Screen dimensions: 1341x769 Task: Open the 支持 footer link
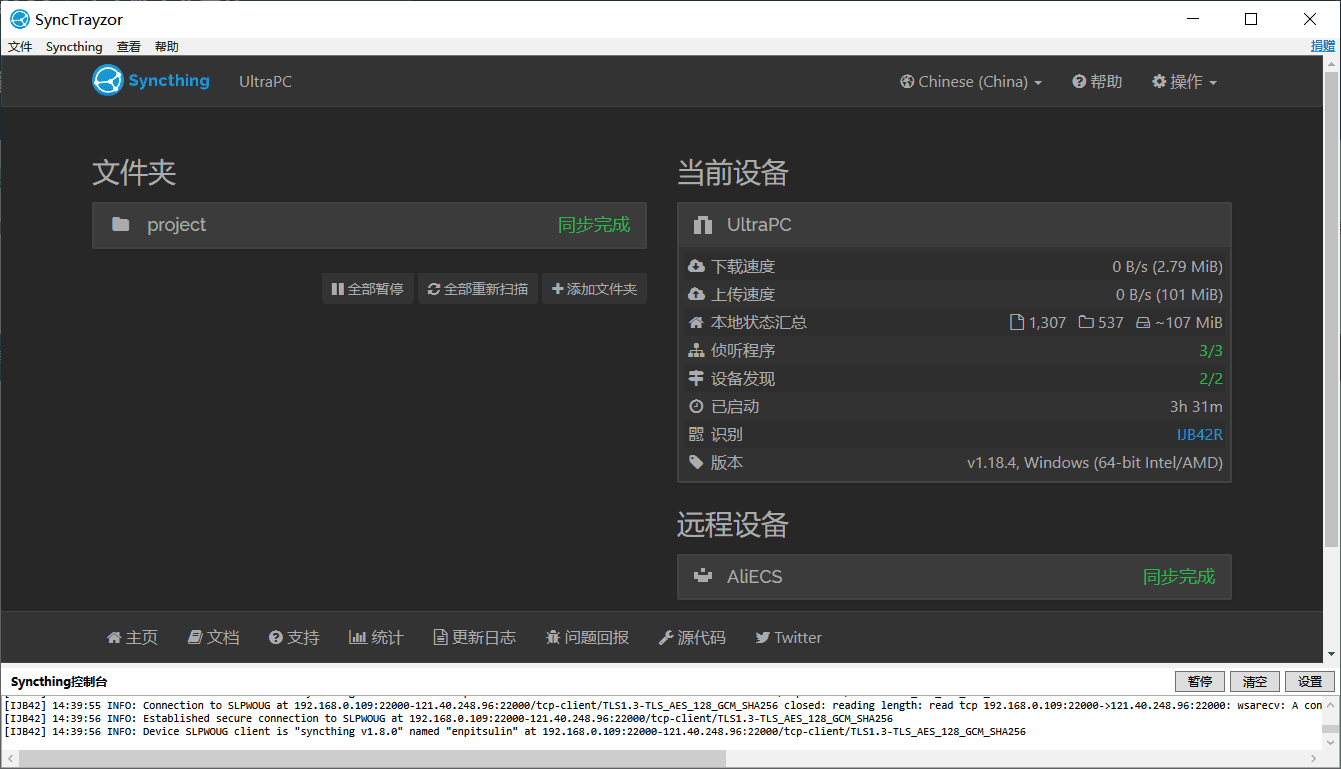(x=294, y=638)
